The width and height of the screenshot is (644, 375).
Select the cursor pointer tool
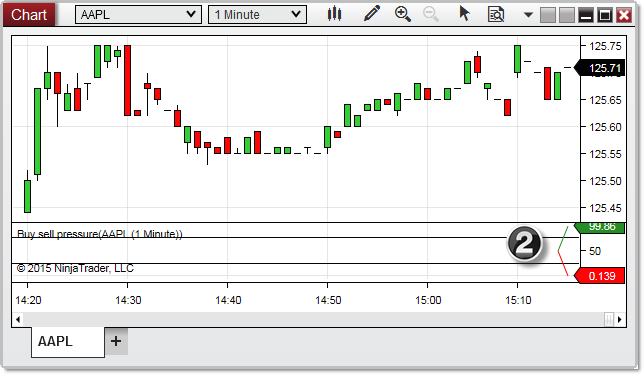coord(465,14)
